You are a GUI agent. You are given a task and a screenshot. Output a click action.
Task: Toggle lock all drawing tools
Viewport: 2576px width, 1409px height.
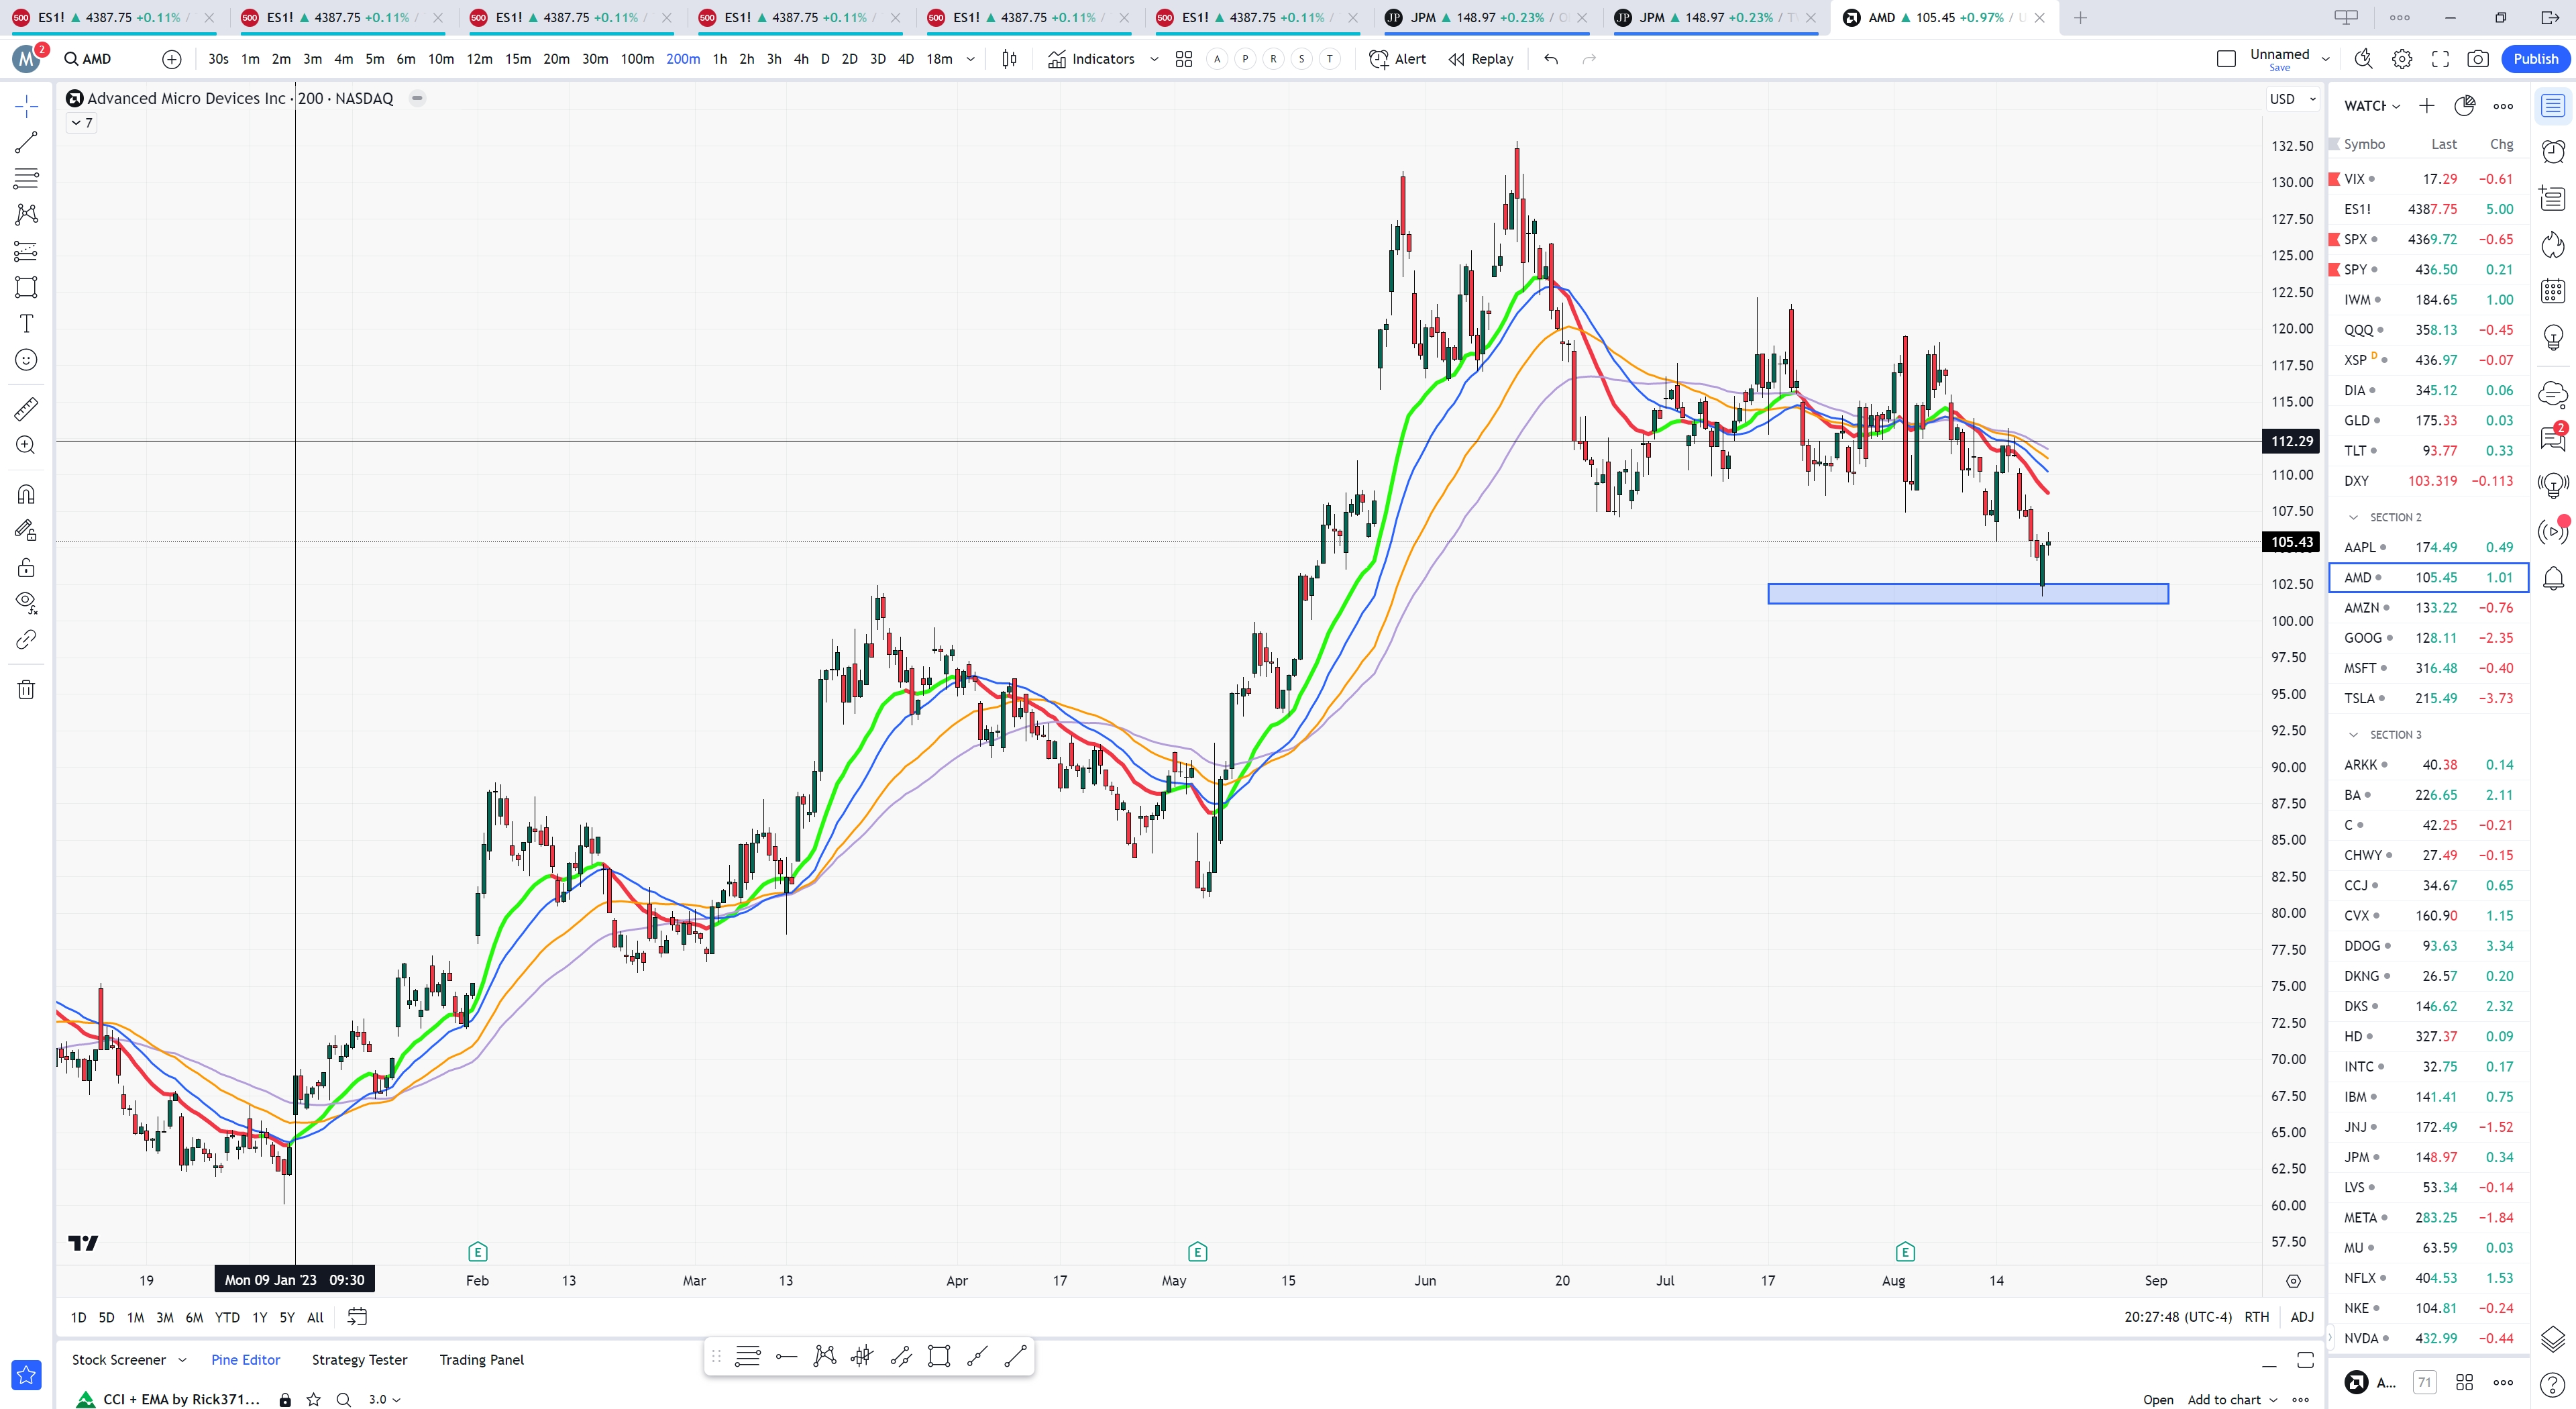26,567
